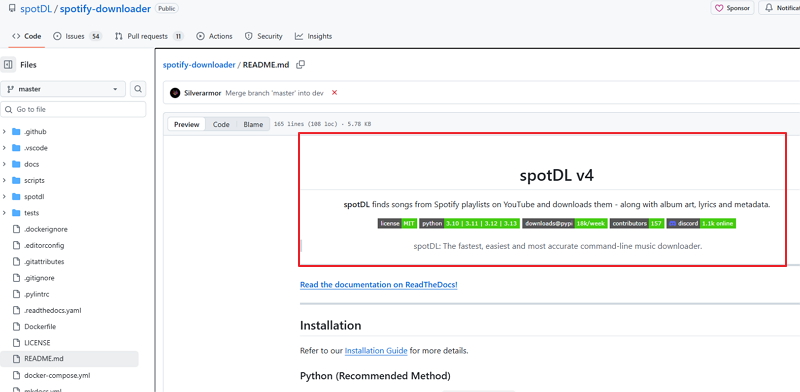
Task: Expand the tests folder chevron
Action: pyautogui.click(x=5, y=213)
